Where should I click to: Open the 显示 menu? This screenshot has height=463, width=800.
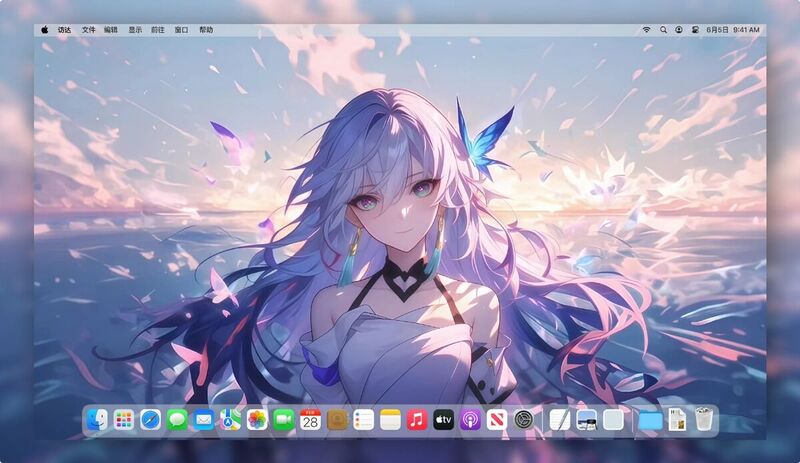[x=135, y=30]
